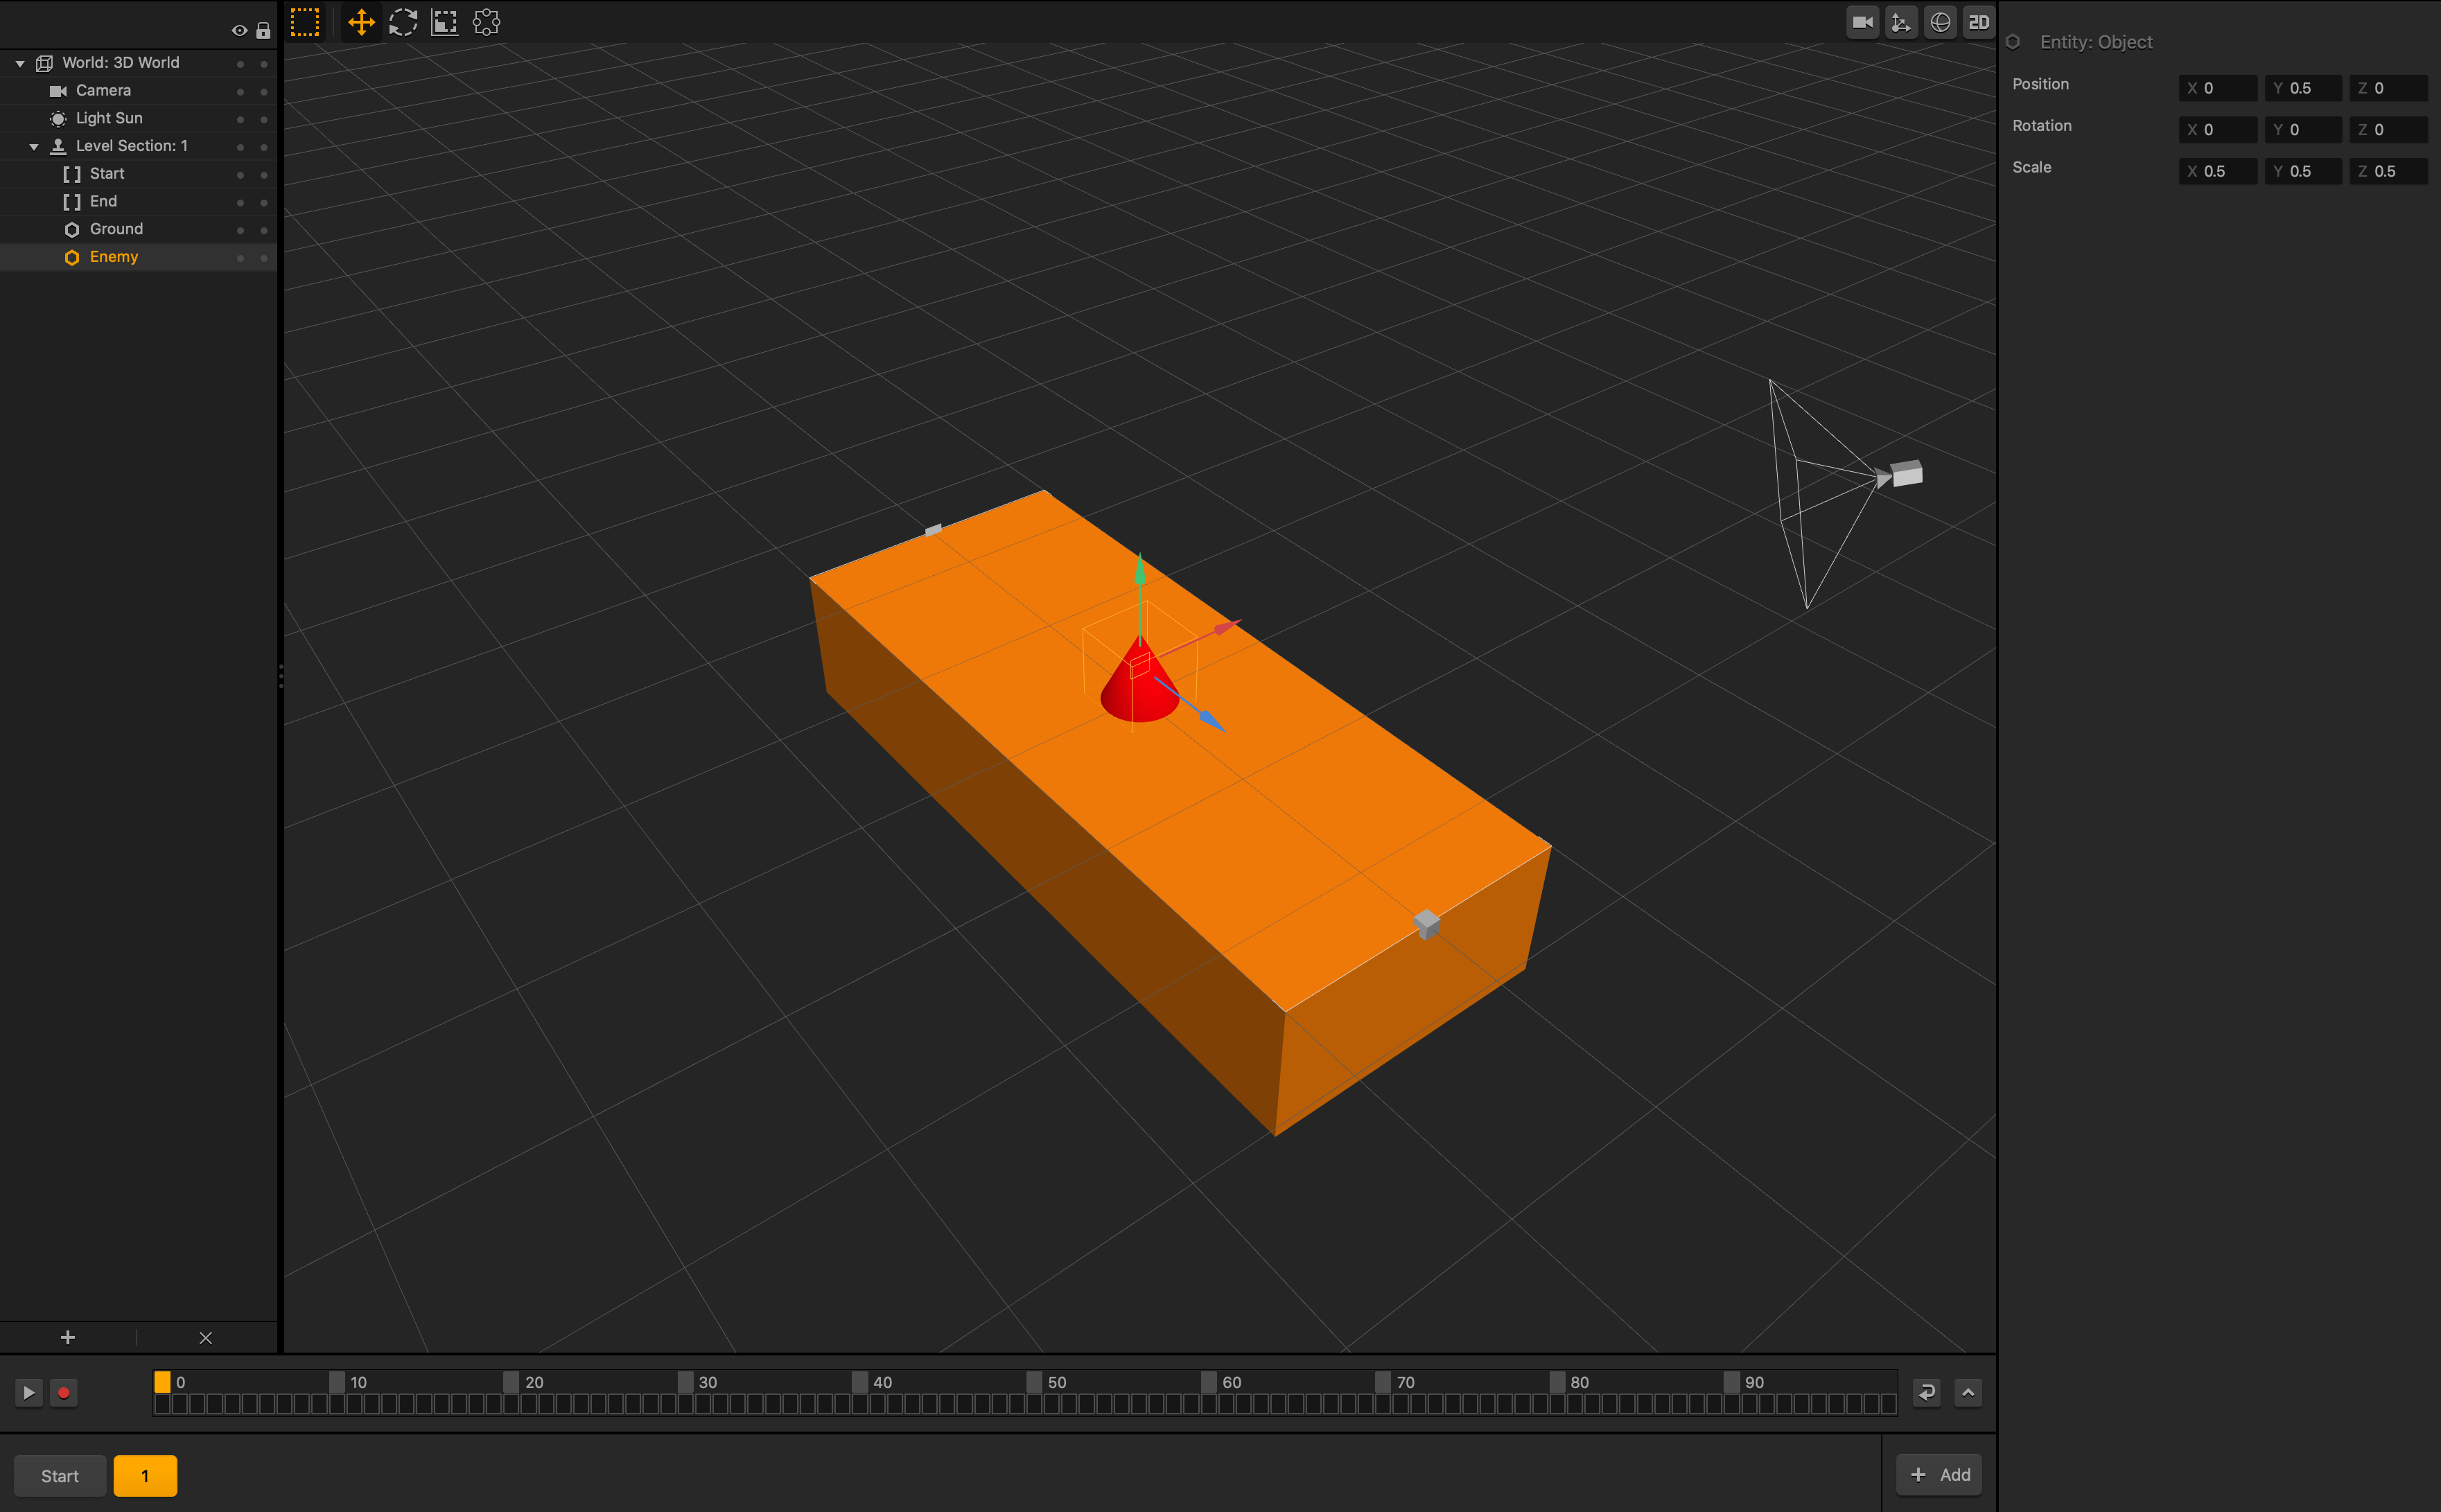Image resolution: width=2441 pixels, height=1512 pixels.
Task: Expand timeline panel with up chevron
Action: tap(1967, 1392)
